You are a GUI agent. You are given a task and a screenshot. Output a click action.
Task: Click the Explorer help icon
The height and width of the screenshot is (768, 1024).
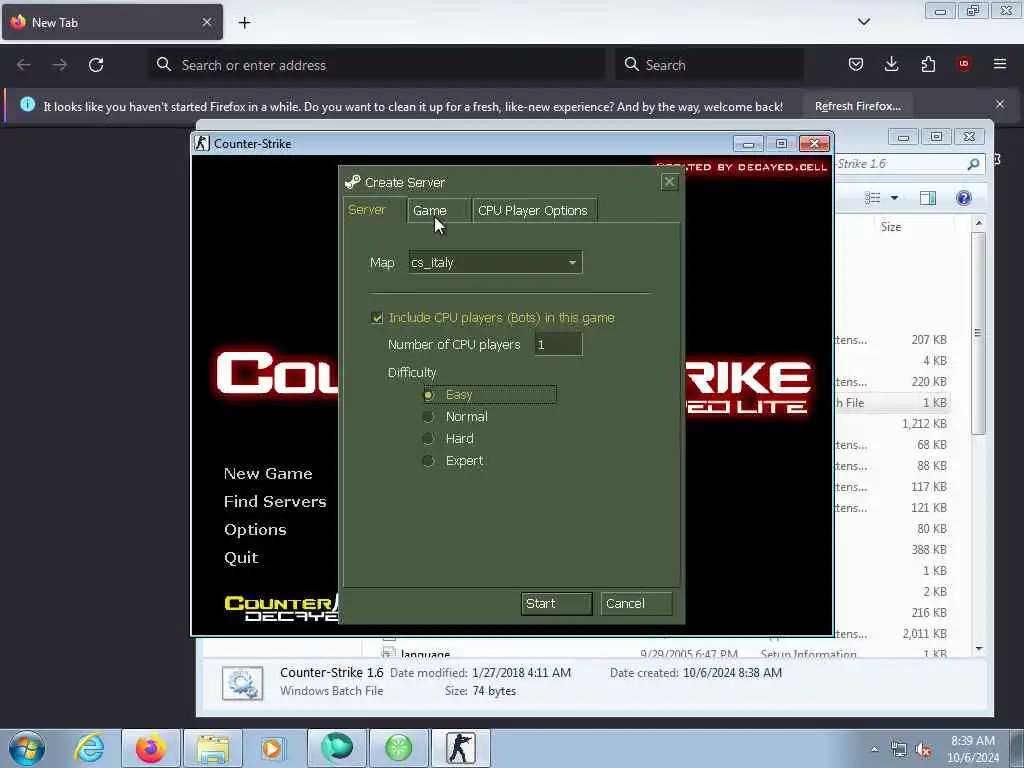pos(963,198)
